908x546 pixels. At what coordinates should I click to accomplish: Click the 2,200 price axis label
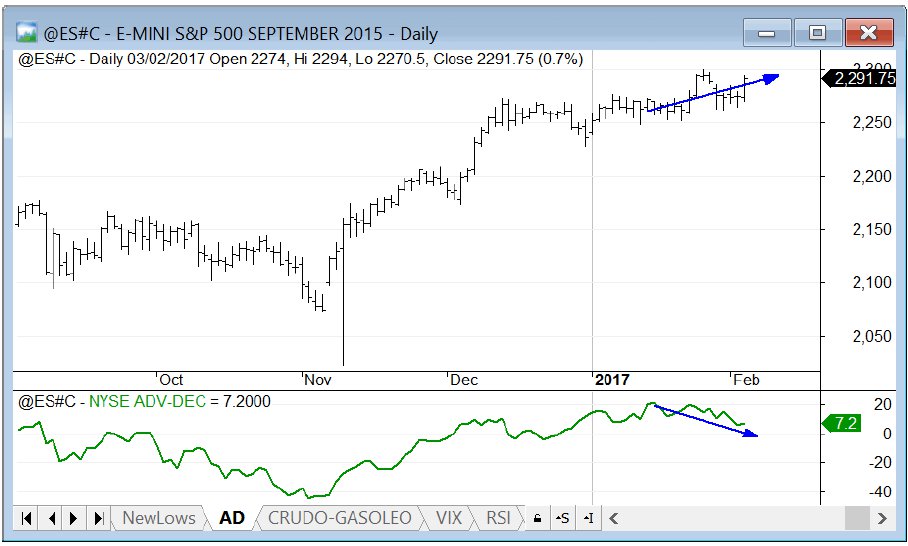point(872,176)
